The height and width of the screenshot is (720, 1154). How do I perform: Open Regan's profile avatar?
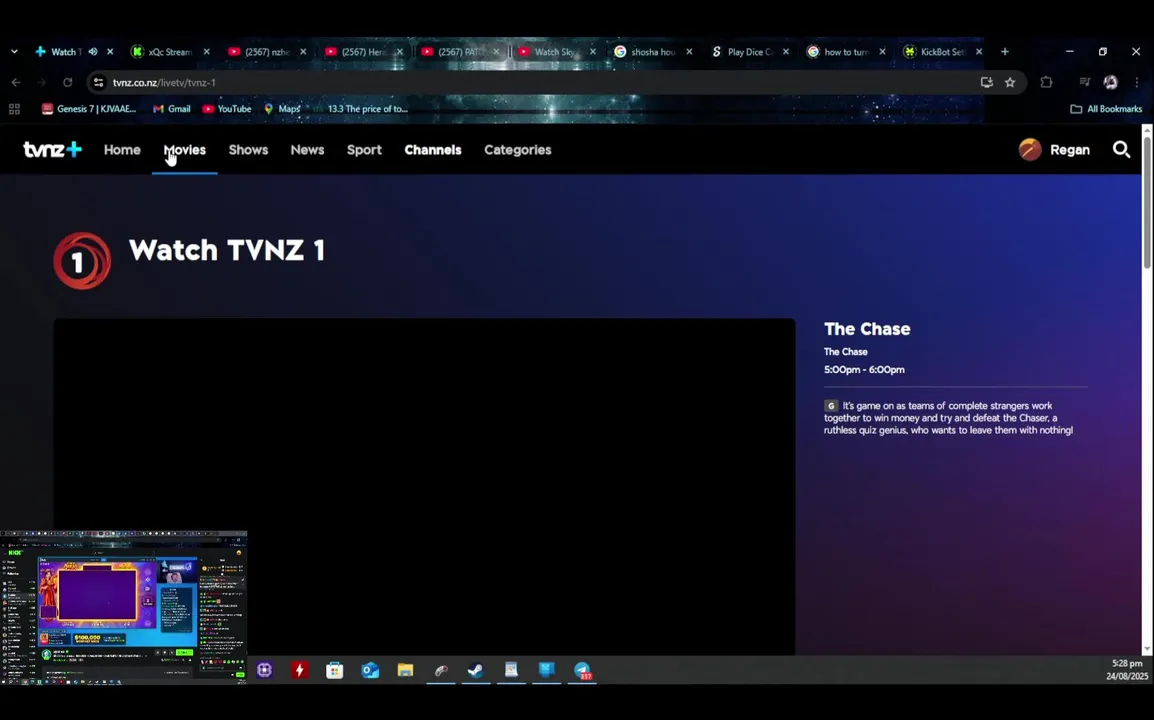(x=1030, y=149)
